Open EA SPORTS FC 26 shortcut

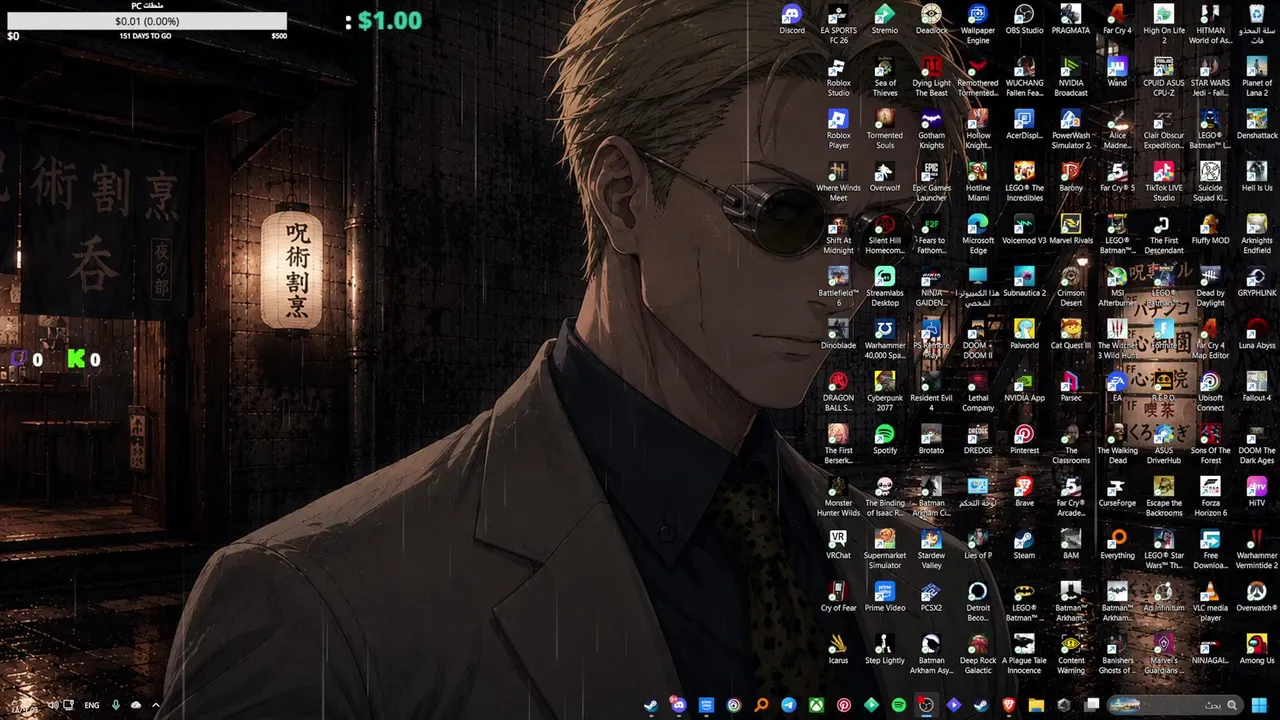click(x=838, y=24)
